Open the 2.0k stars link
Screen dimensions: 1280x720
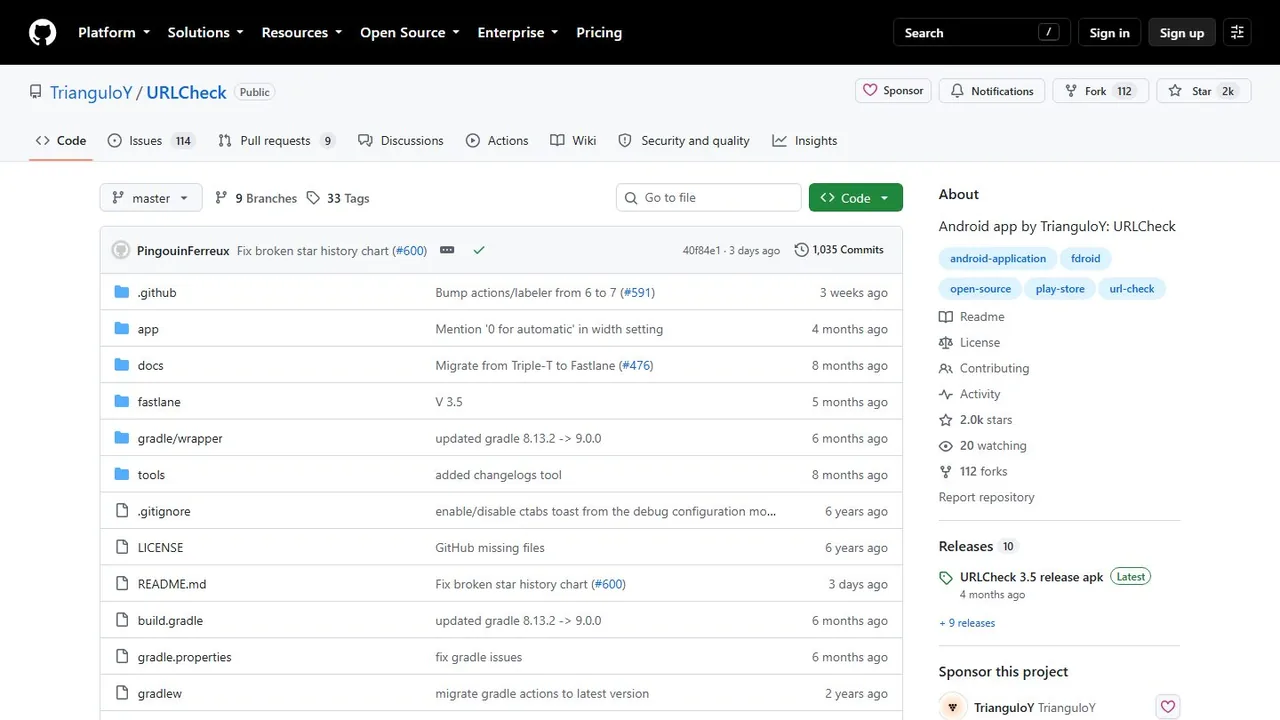(x=976, y=421)
